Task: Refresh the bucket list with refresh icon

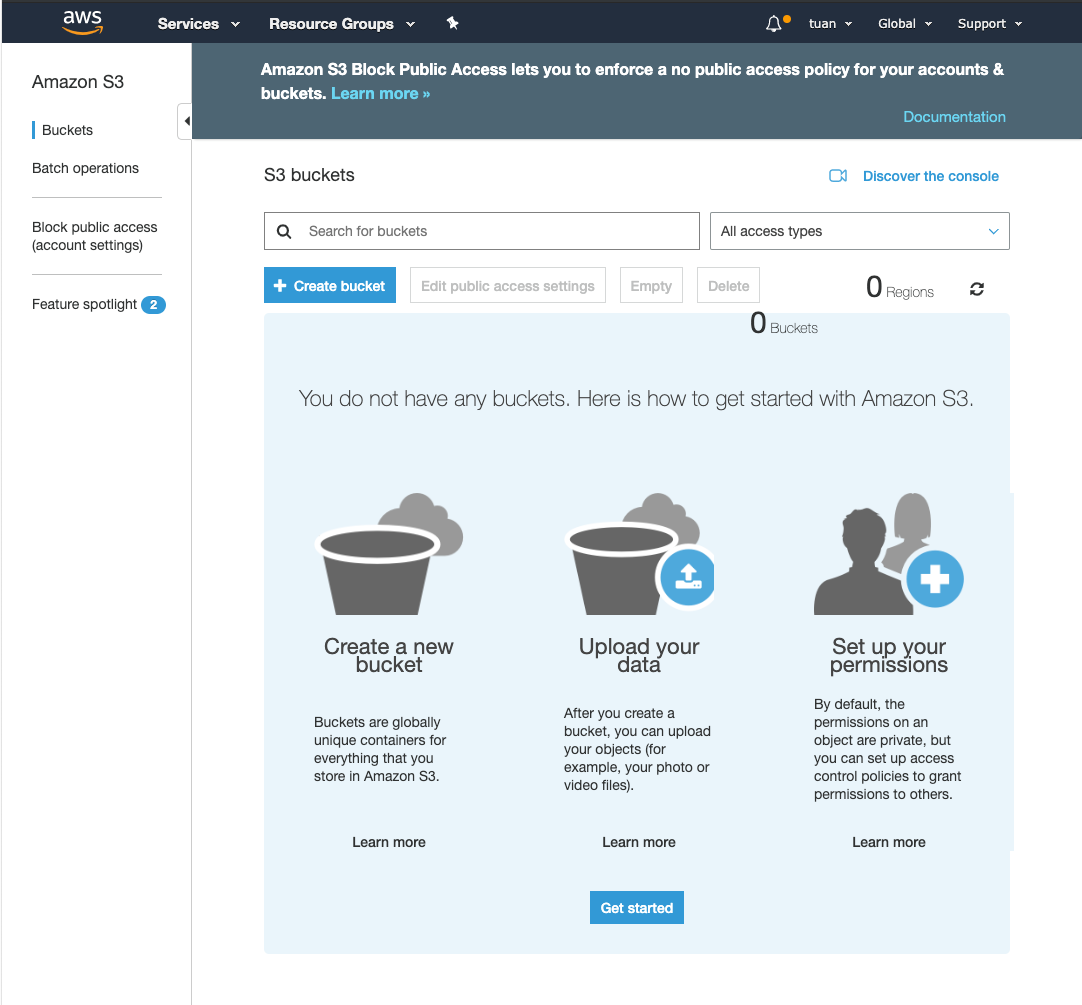Action: [976, 289]
